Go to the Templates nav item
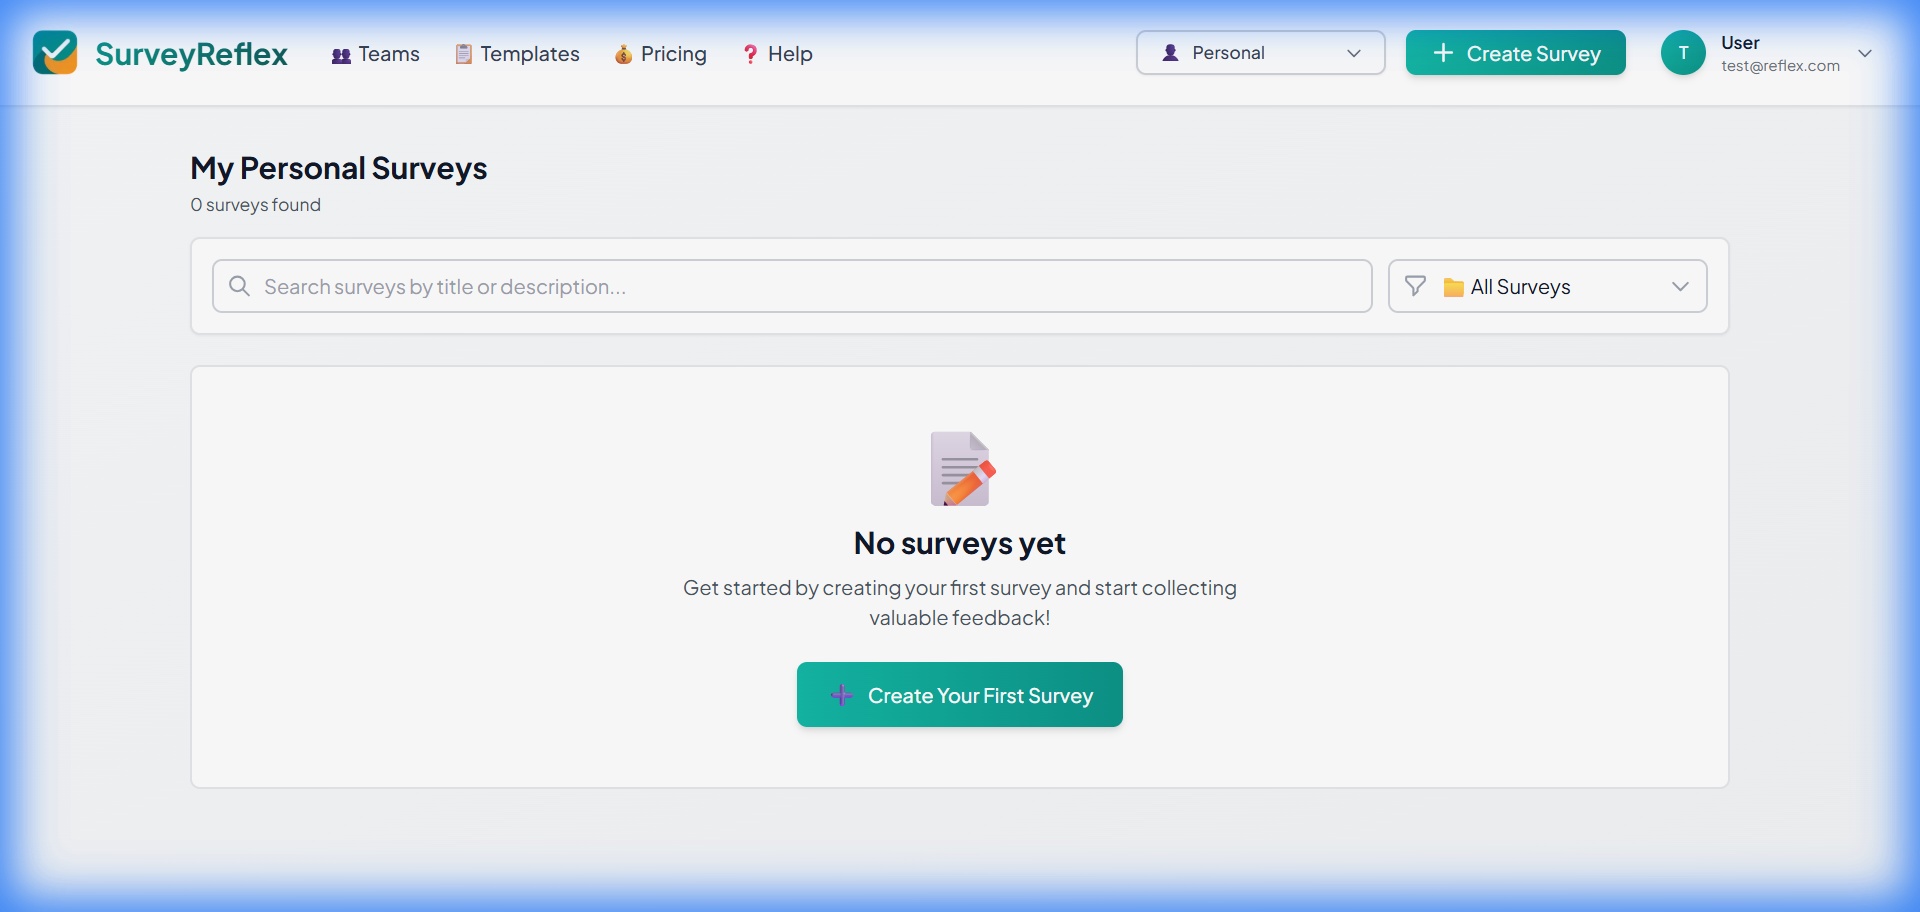 pyautogui.click(x=529, y=54)
